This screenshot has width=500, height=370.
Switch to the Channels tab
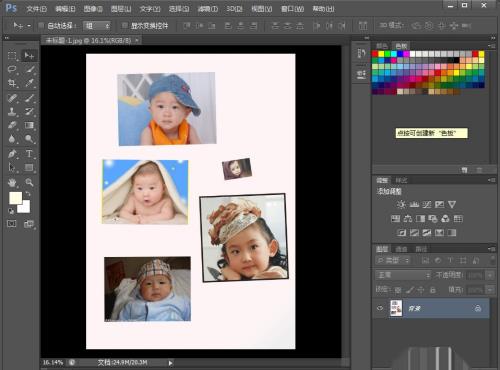[401, 249]
